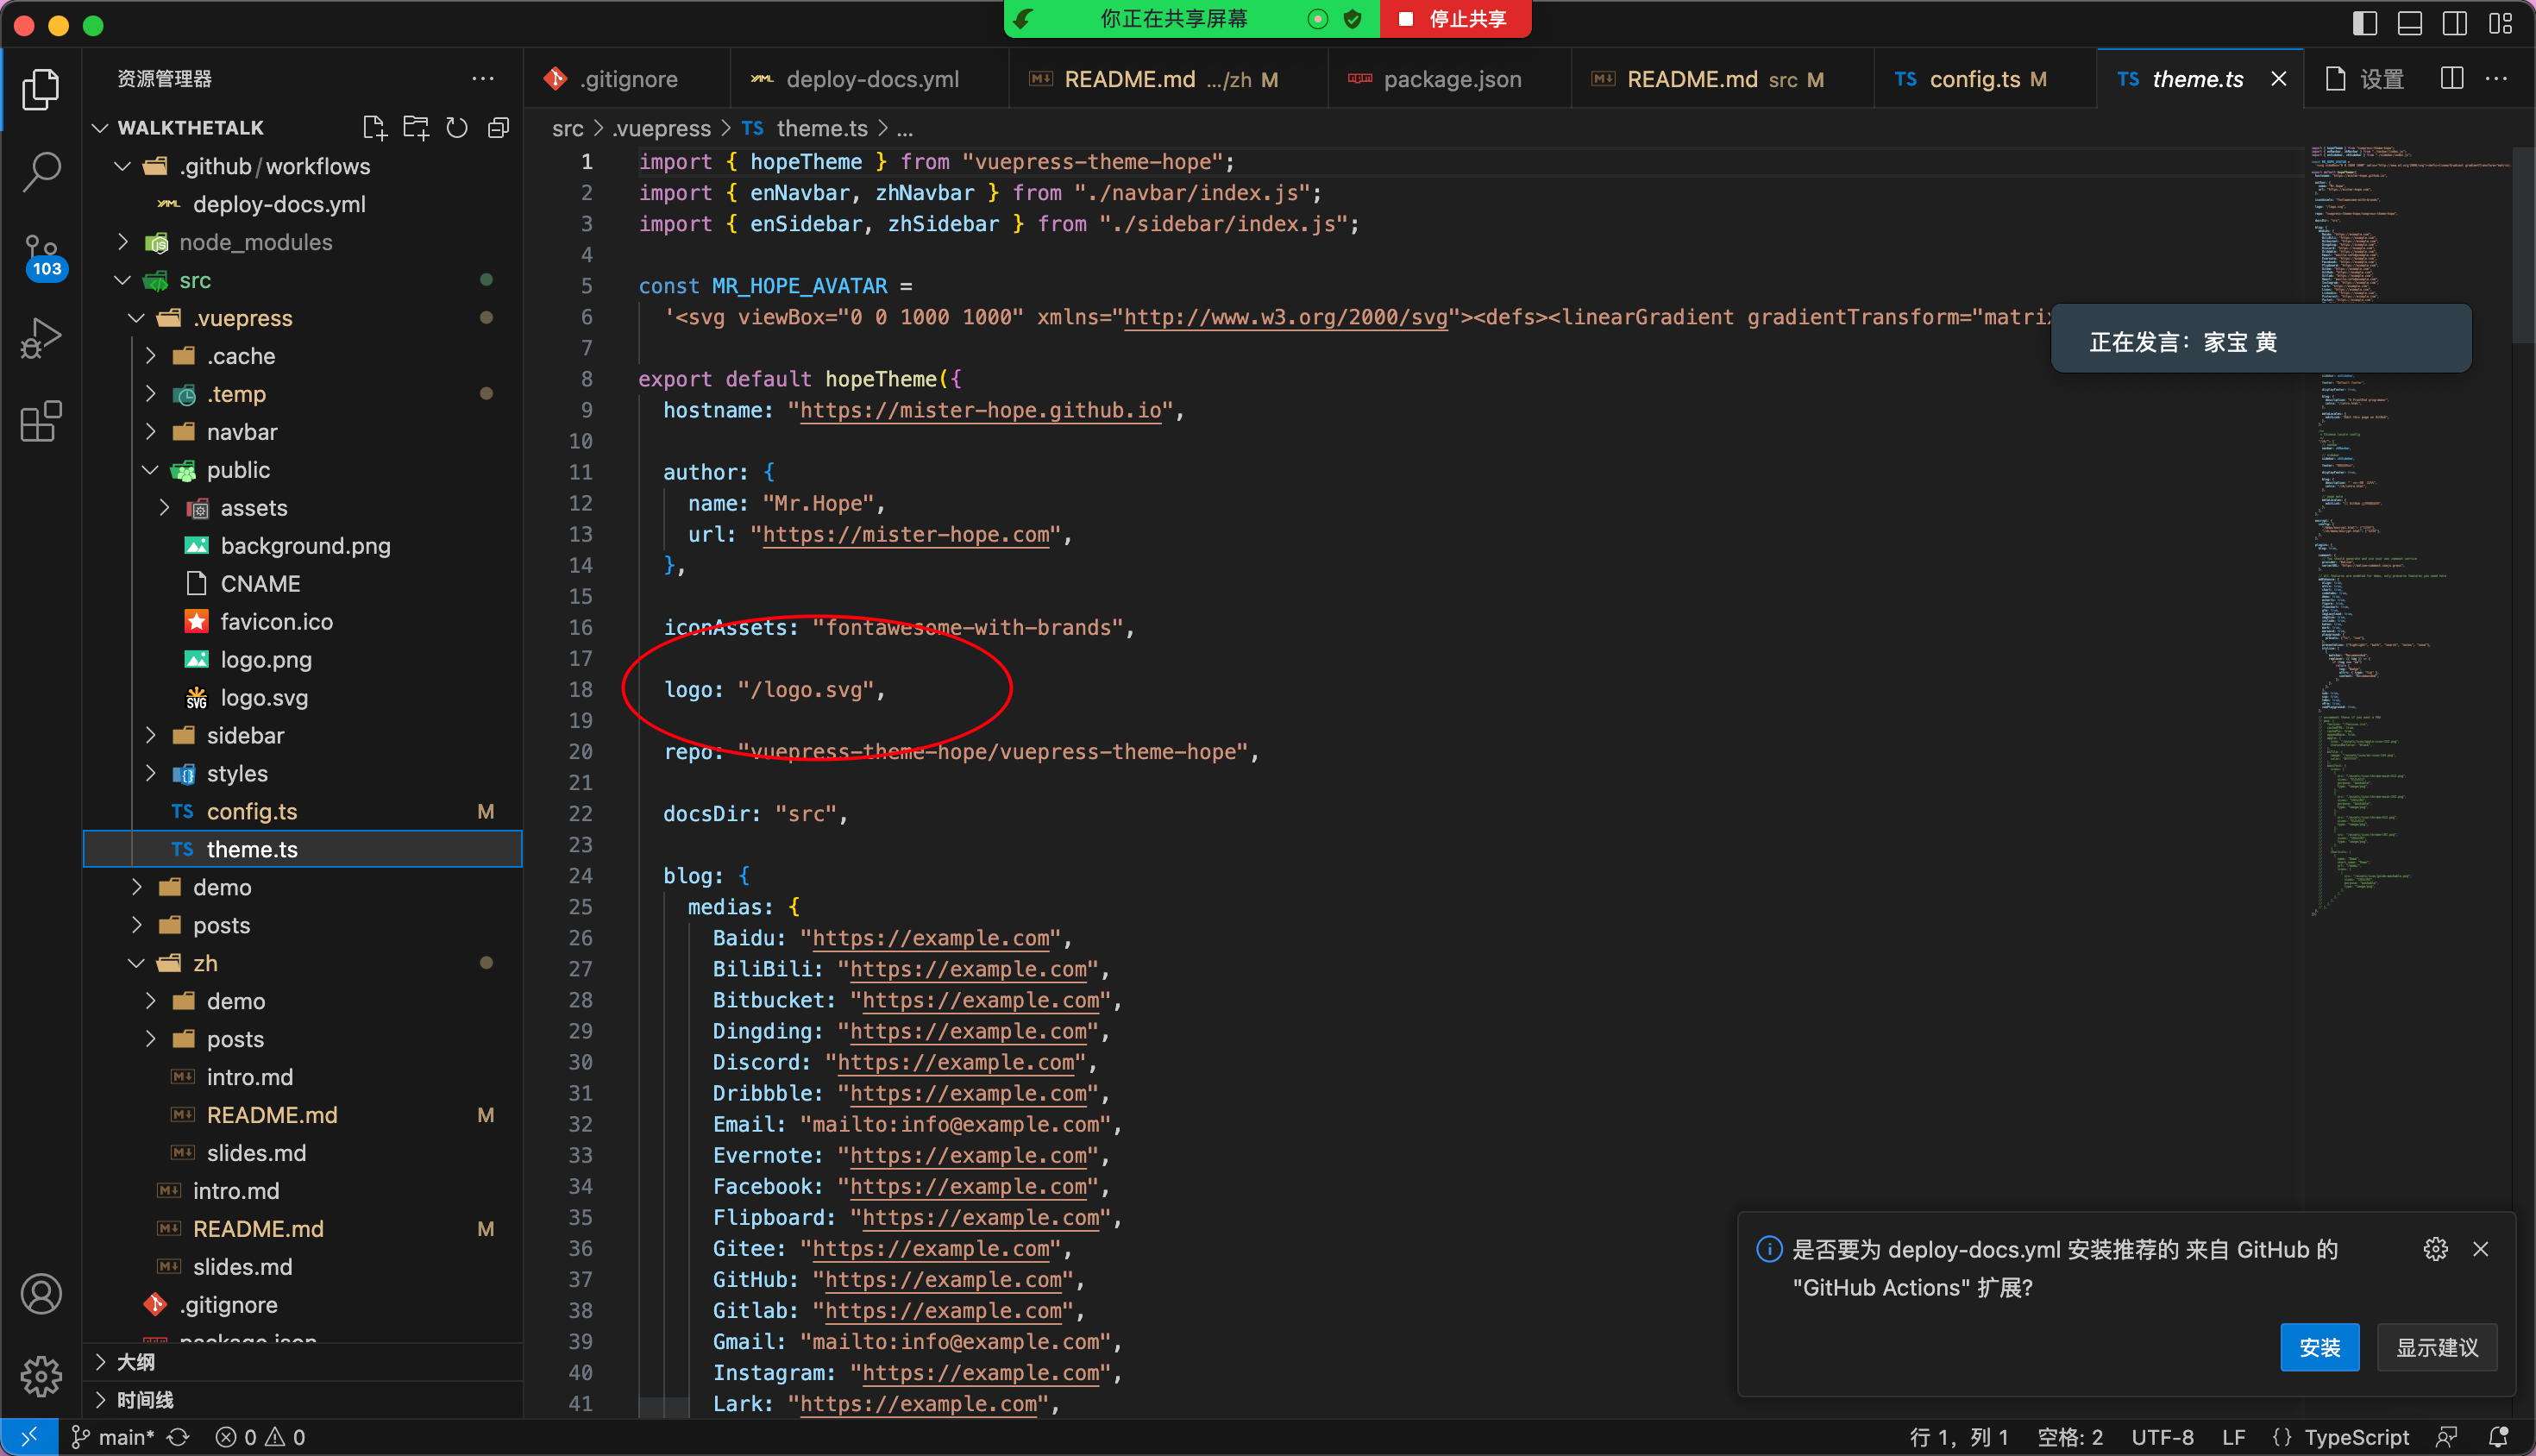Open logo.svg in the file tree
Image resolution: width=2536 pixels, height=1456 pixels.
[264, 698]
